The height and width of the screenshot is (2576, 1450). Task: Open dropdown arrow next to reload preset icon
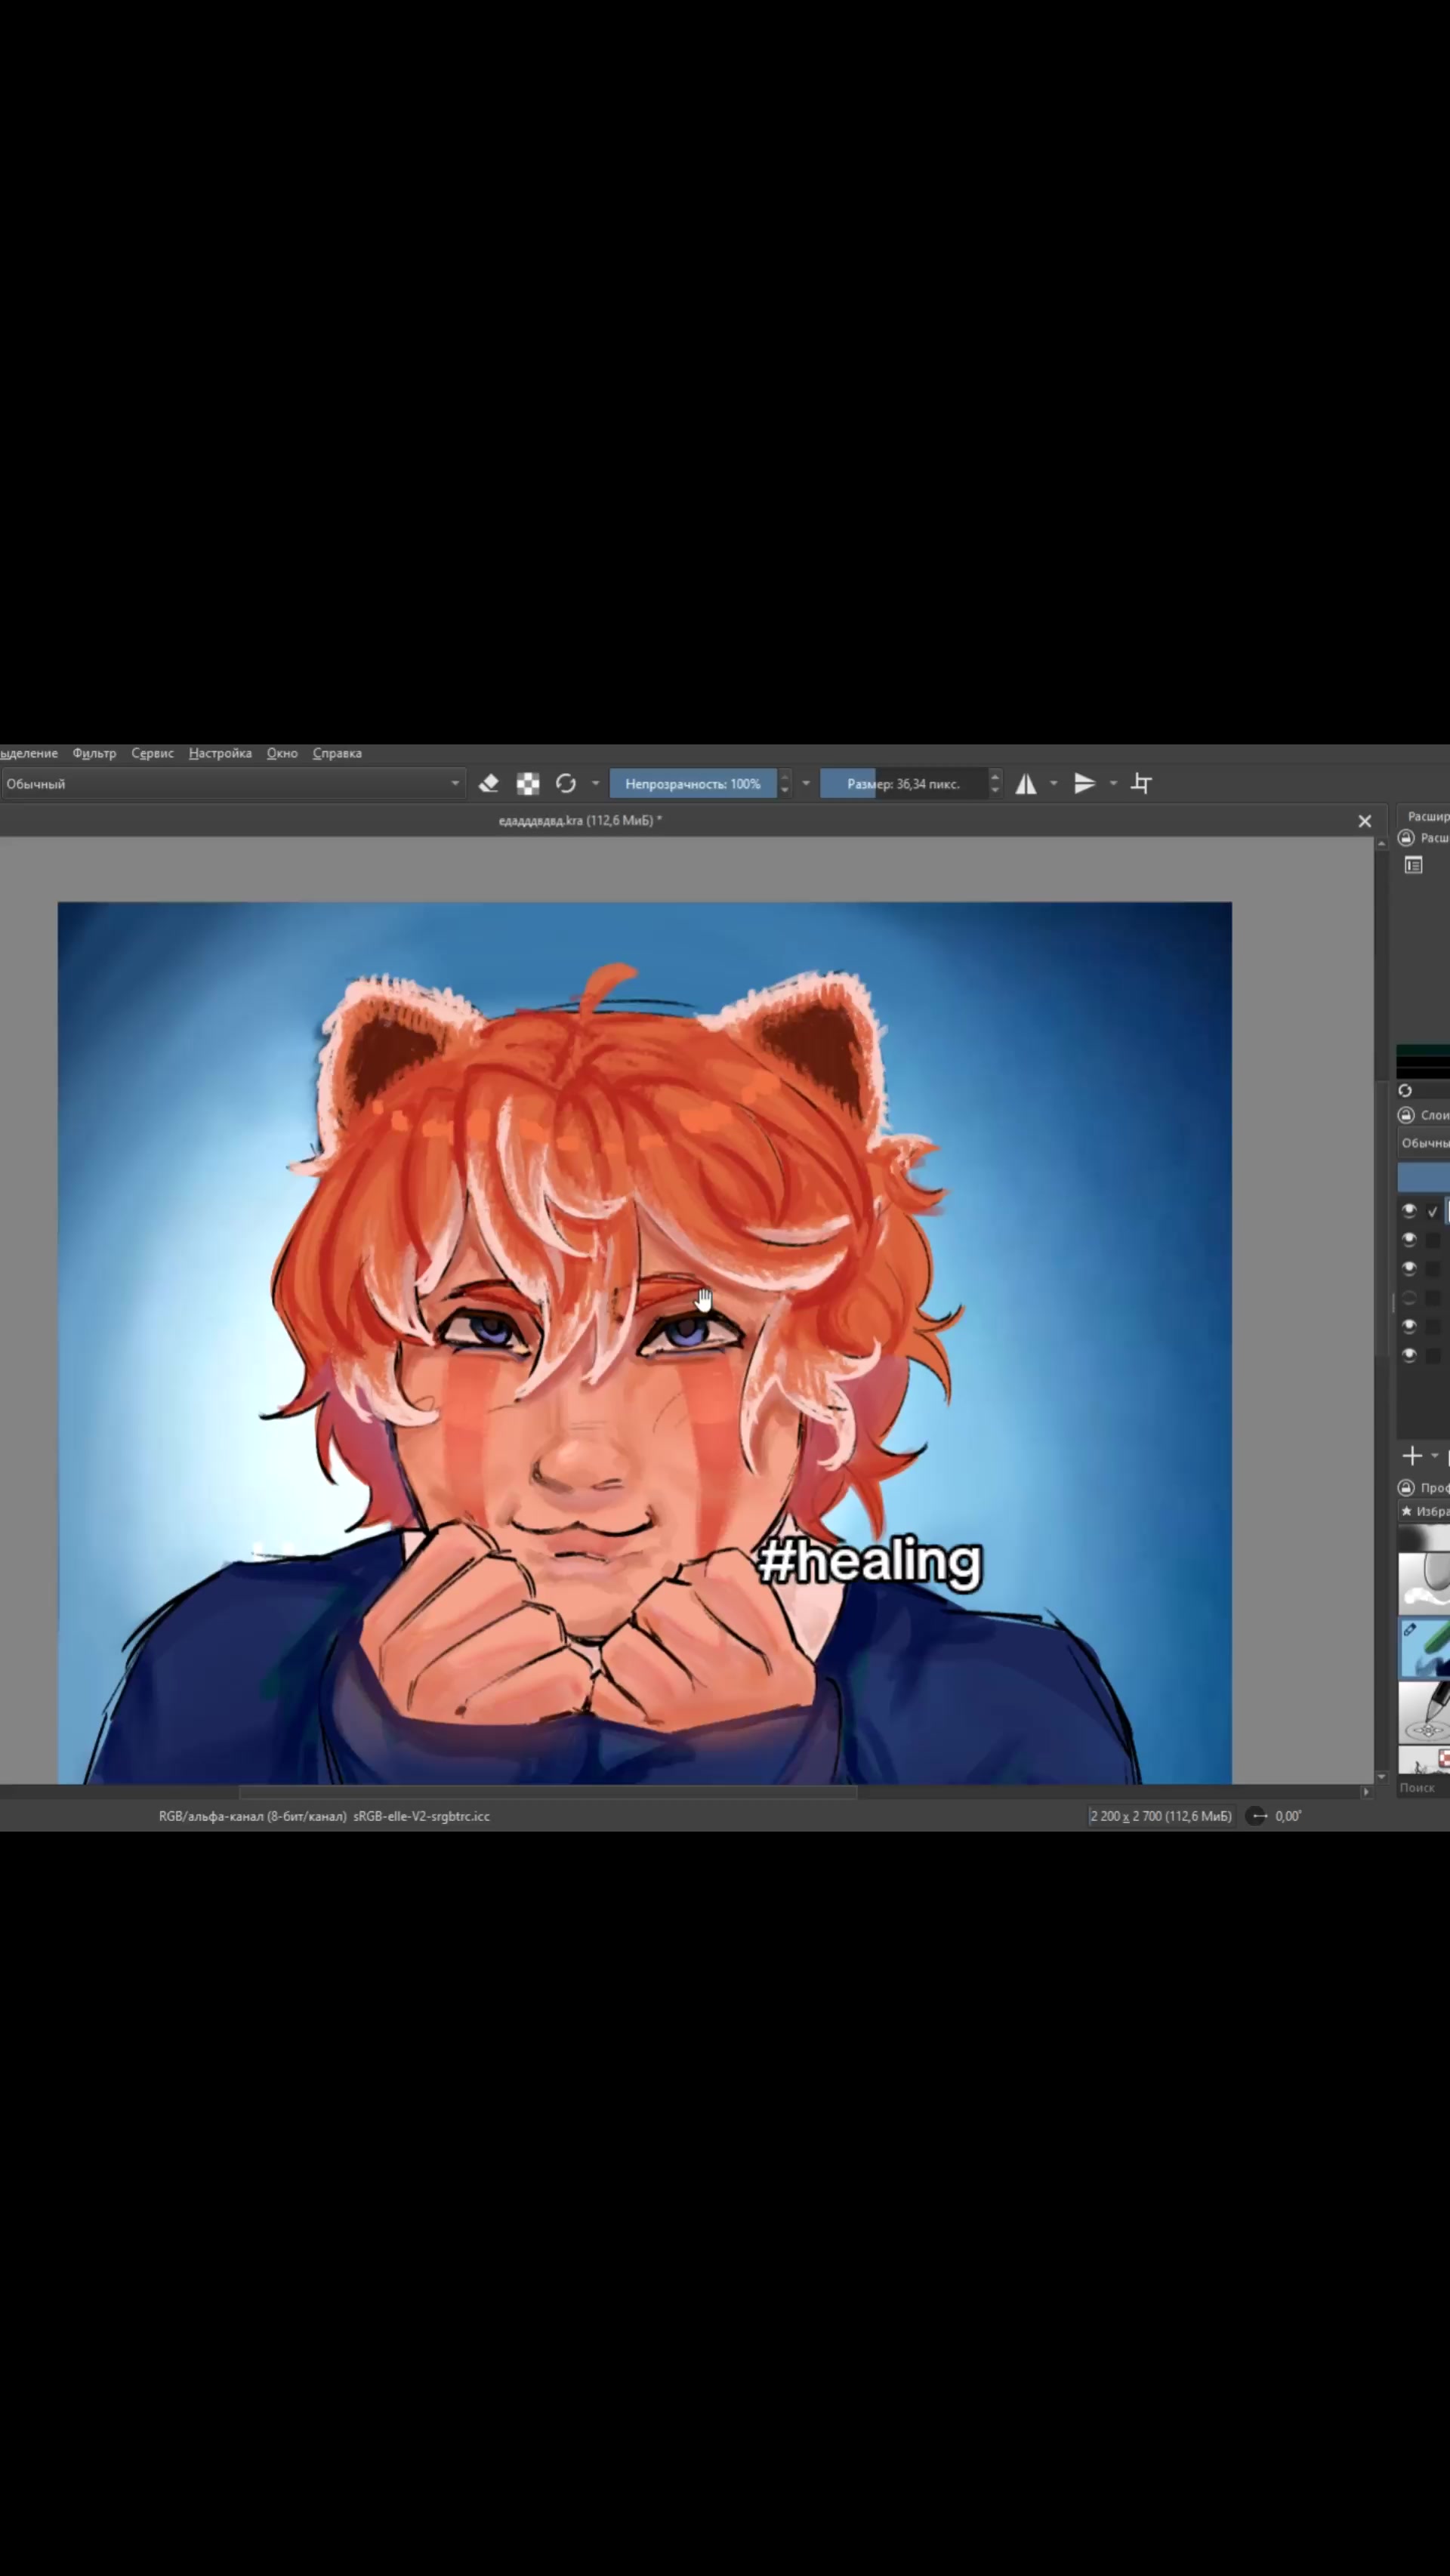(596, 784)
